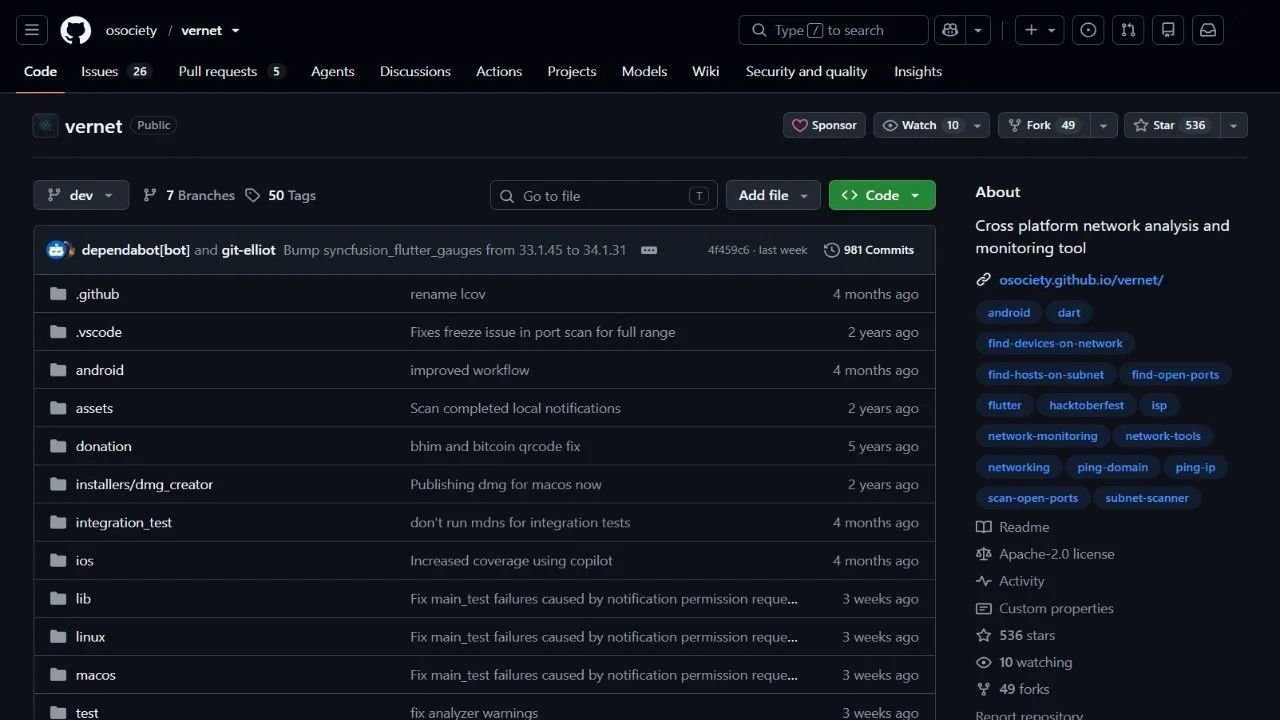
Task: Open the hacktoberfest topic tag
Action: 1087,405
